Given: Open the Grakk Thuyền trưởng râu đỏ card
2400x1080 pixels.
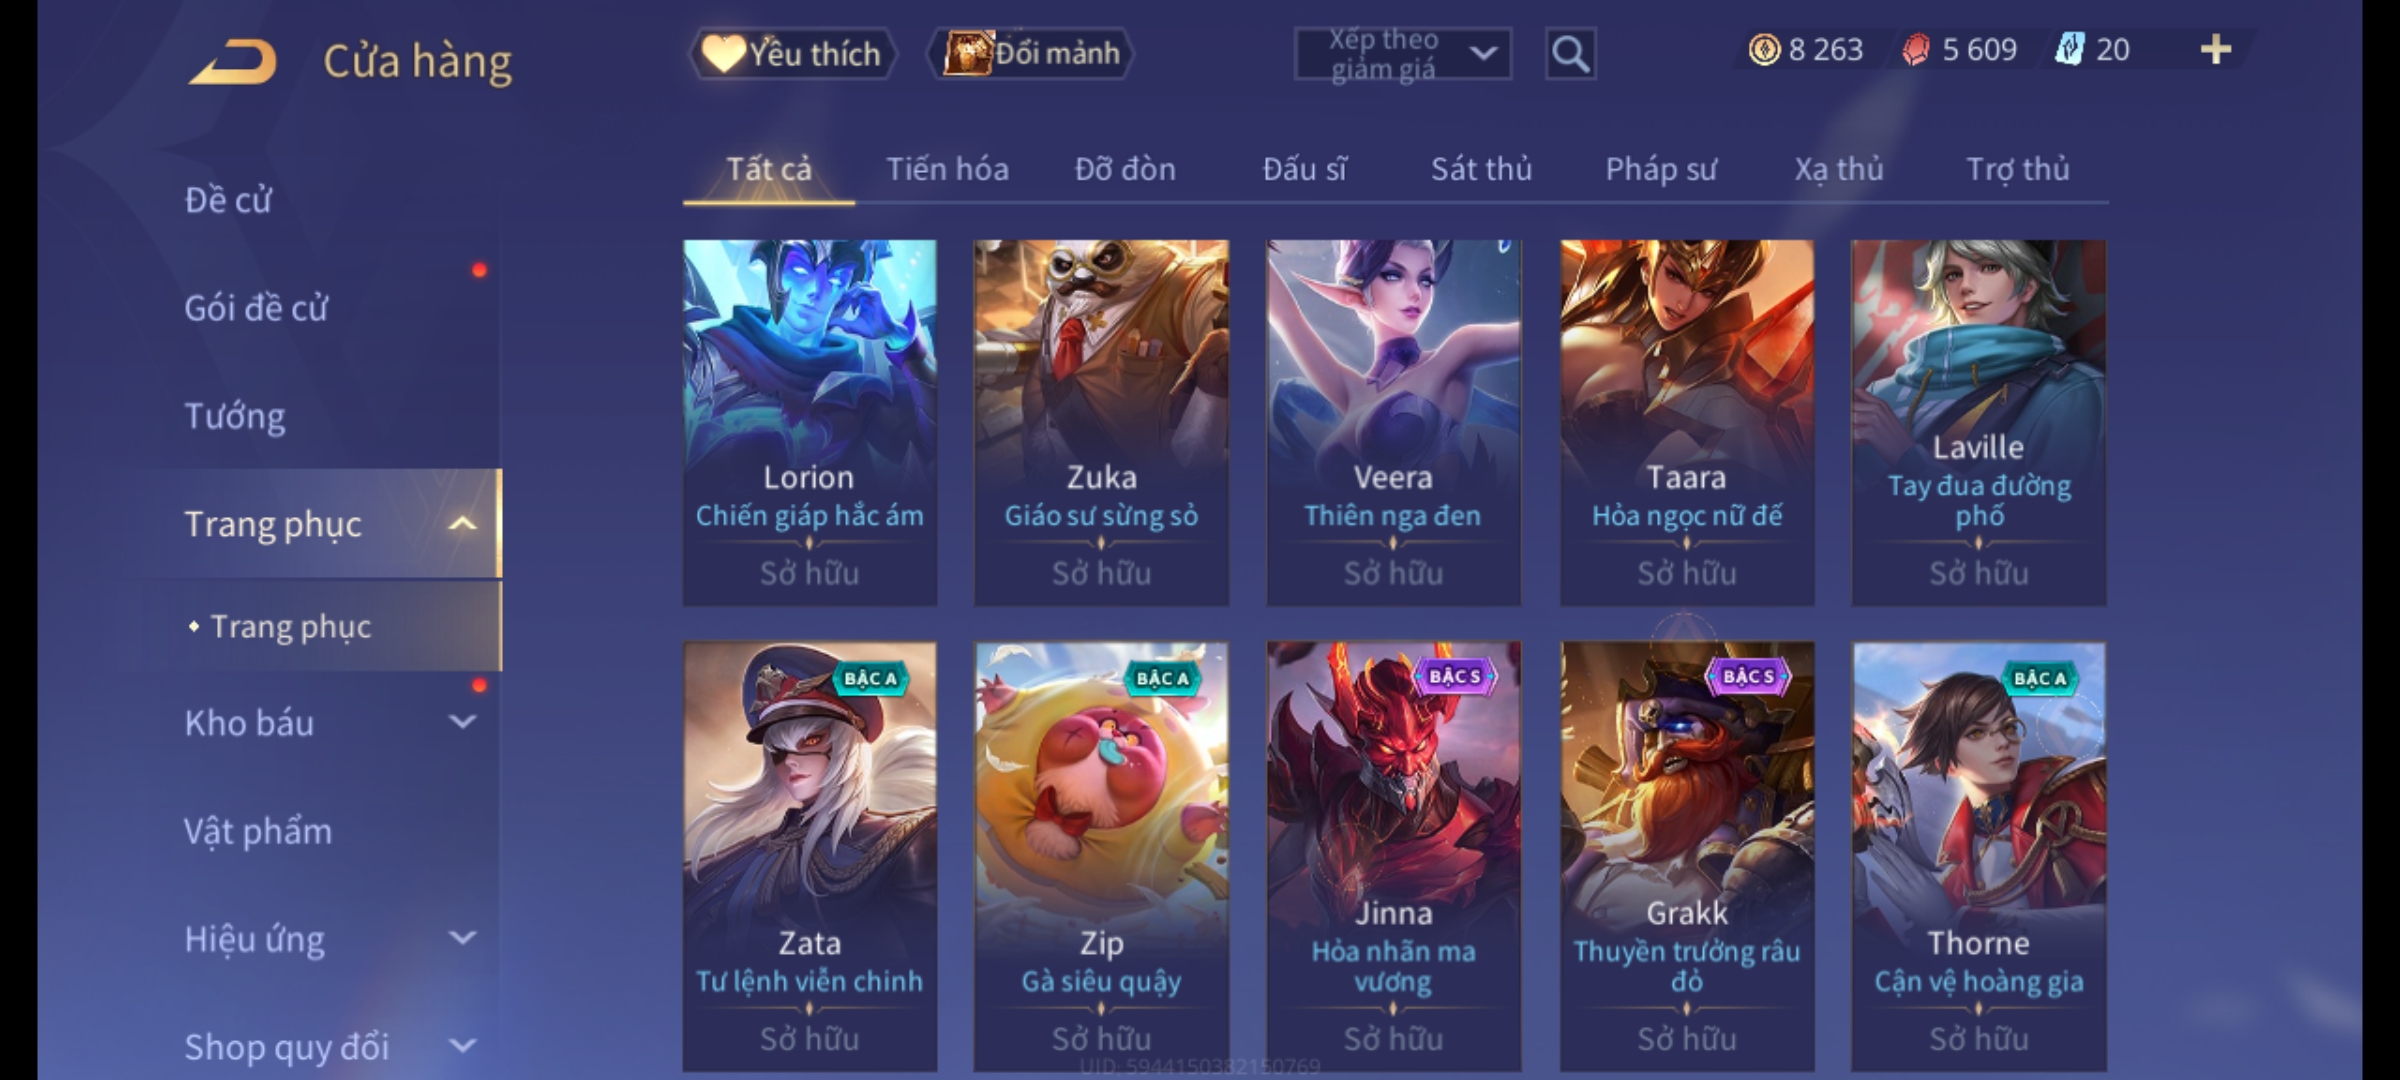Looking at the screenshot, I should [x=1687, y=857].
